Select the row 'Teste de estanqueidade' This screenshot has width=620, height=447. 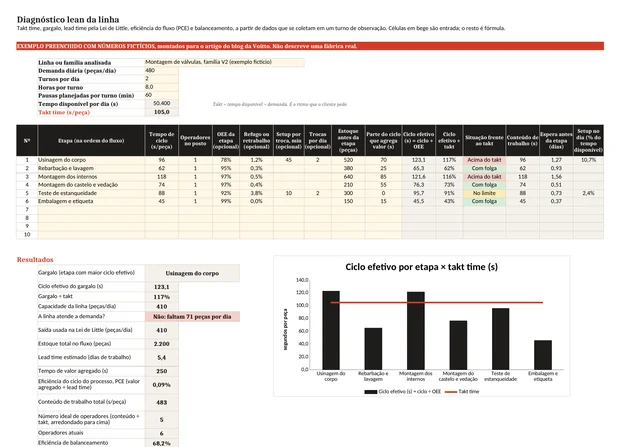[310, 193]
